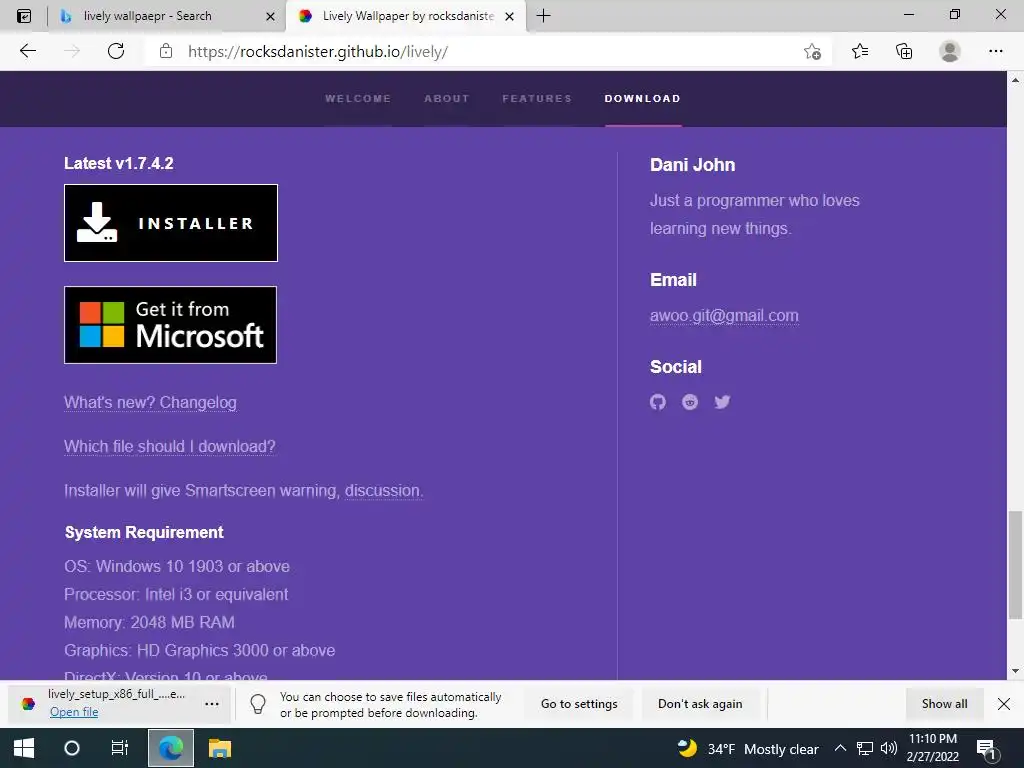Click the lightbulb tip icon

point(258,704)
